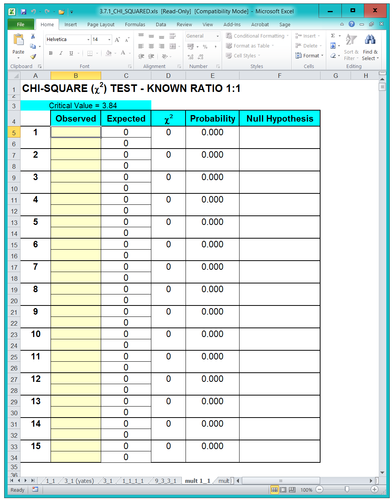Click the Save icon in Quick Access Toolbar

[23, 11]
